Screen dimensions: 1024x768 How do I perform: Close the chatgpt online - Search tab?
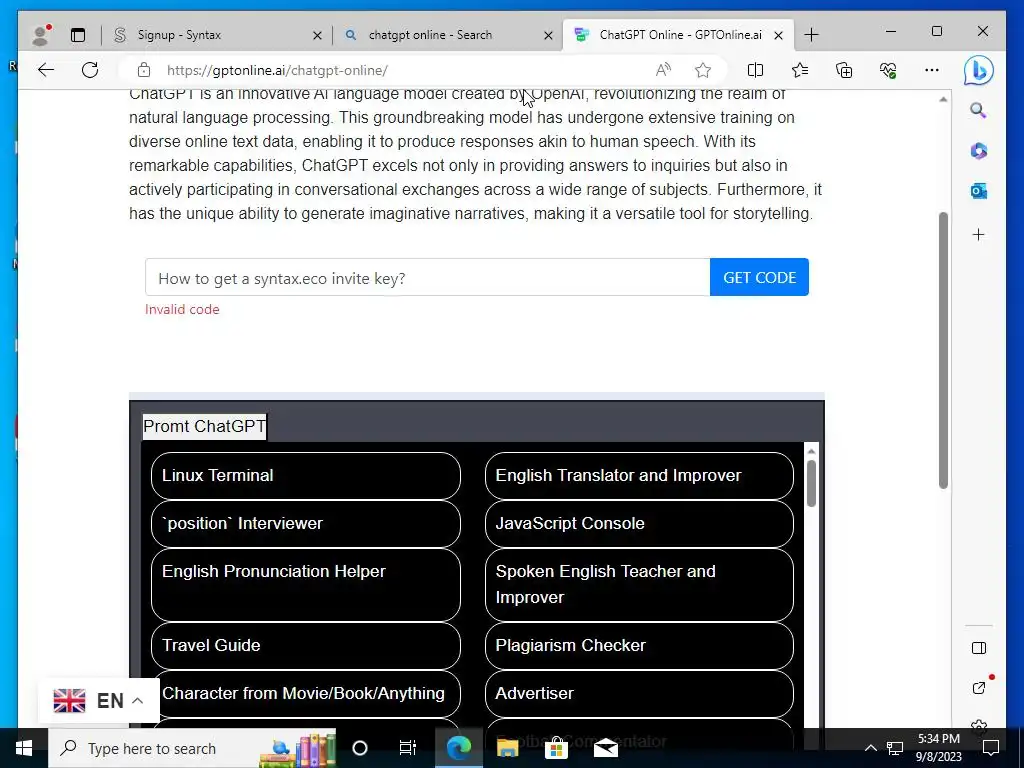549,35
